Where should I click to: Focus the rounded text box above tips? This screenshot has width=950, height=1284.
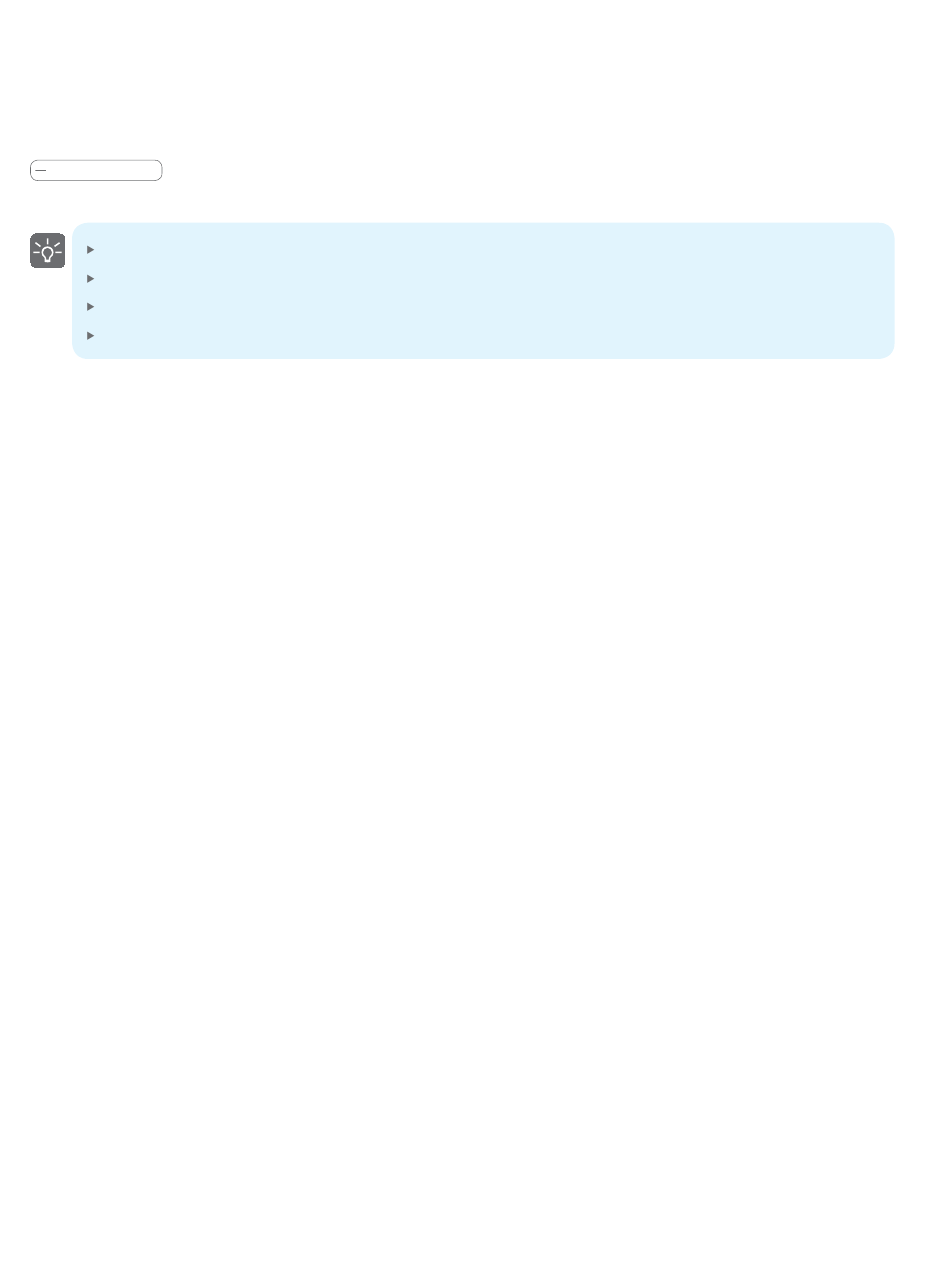click(x=96, y=170)
